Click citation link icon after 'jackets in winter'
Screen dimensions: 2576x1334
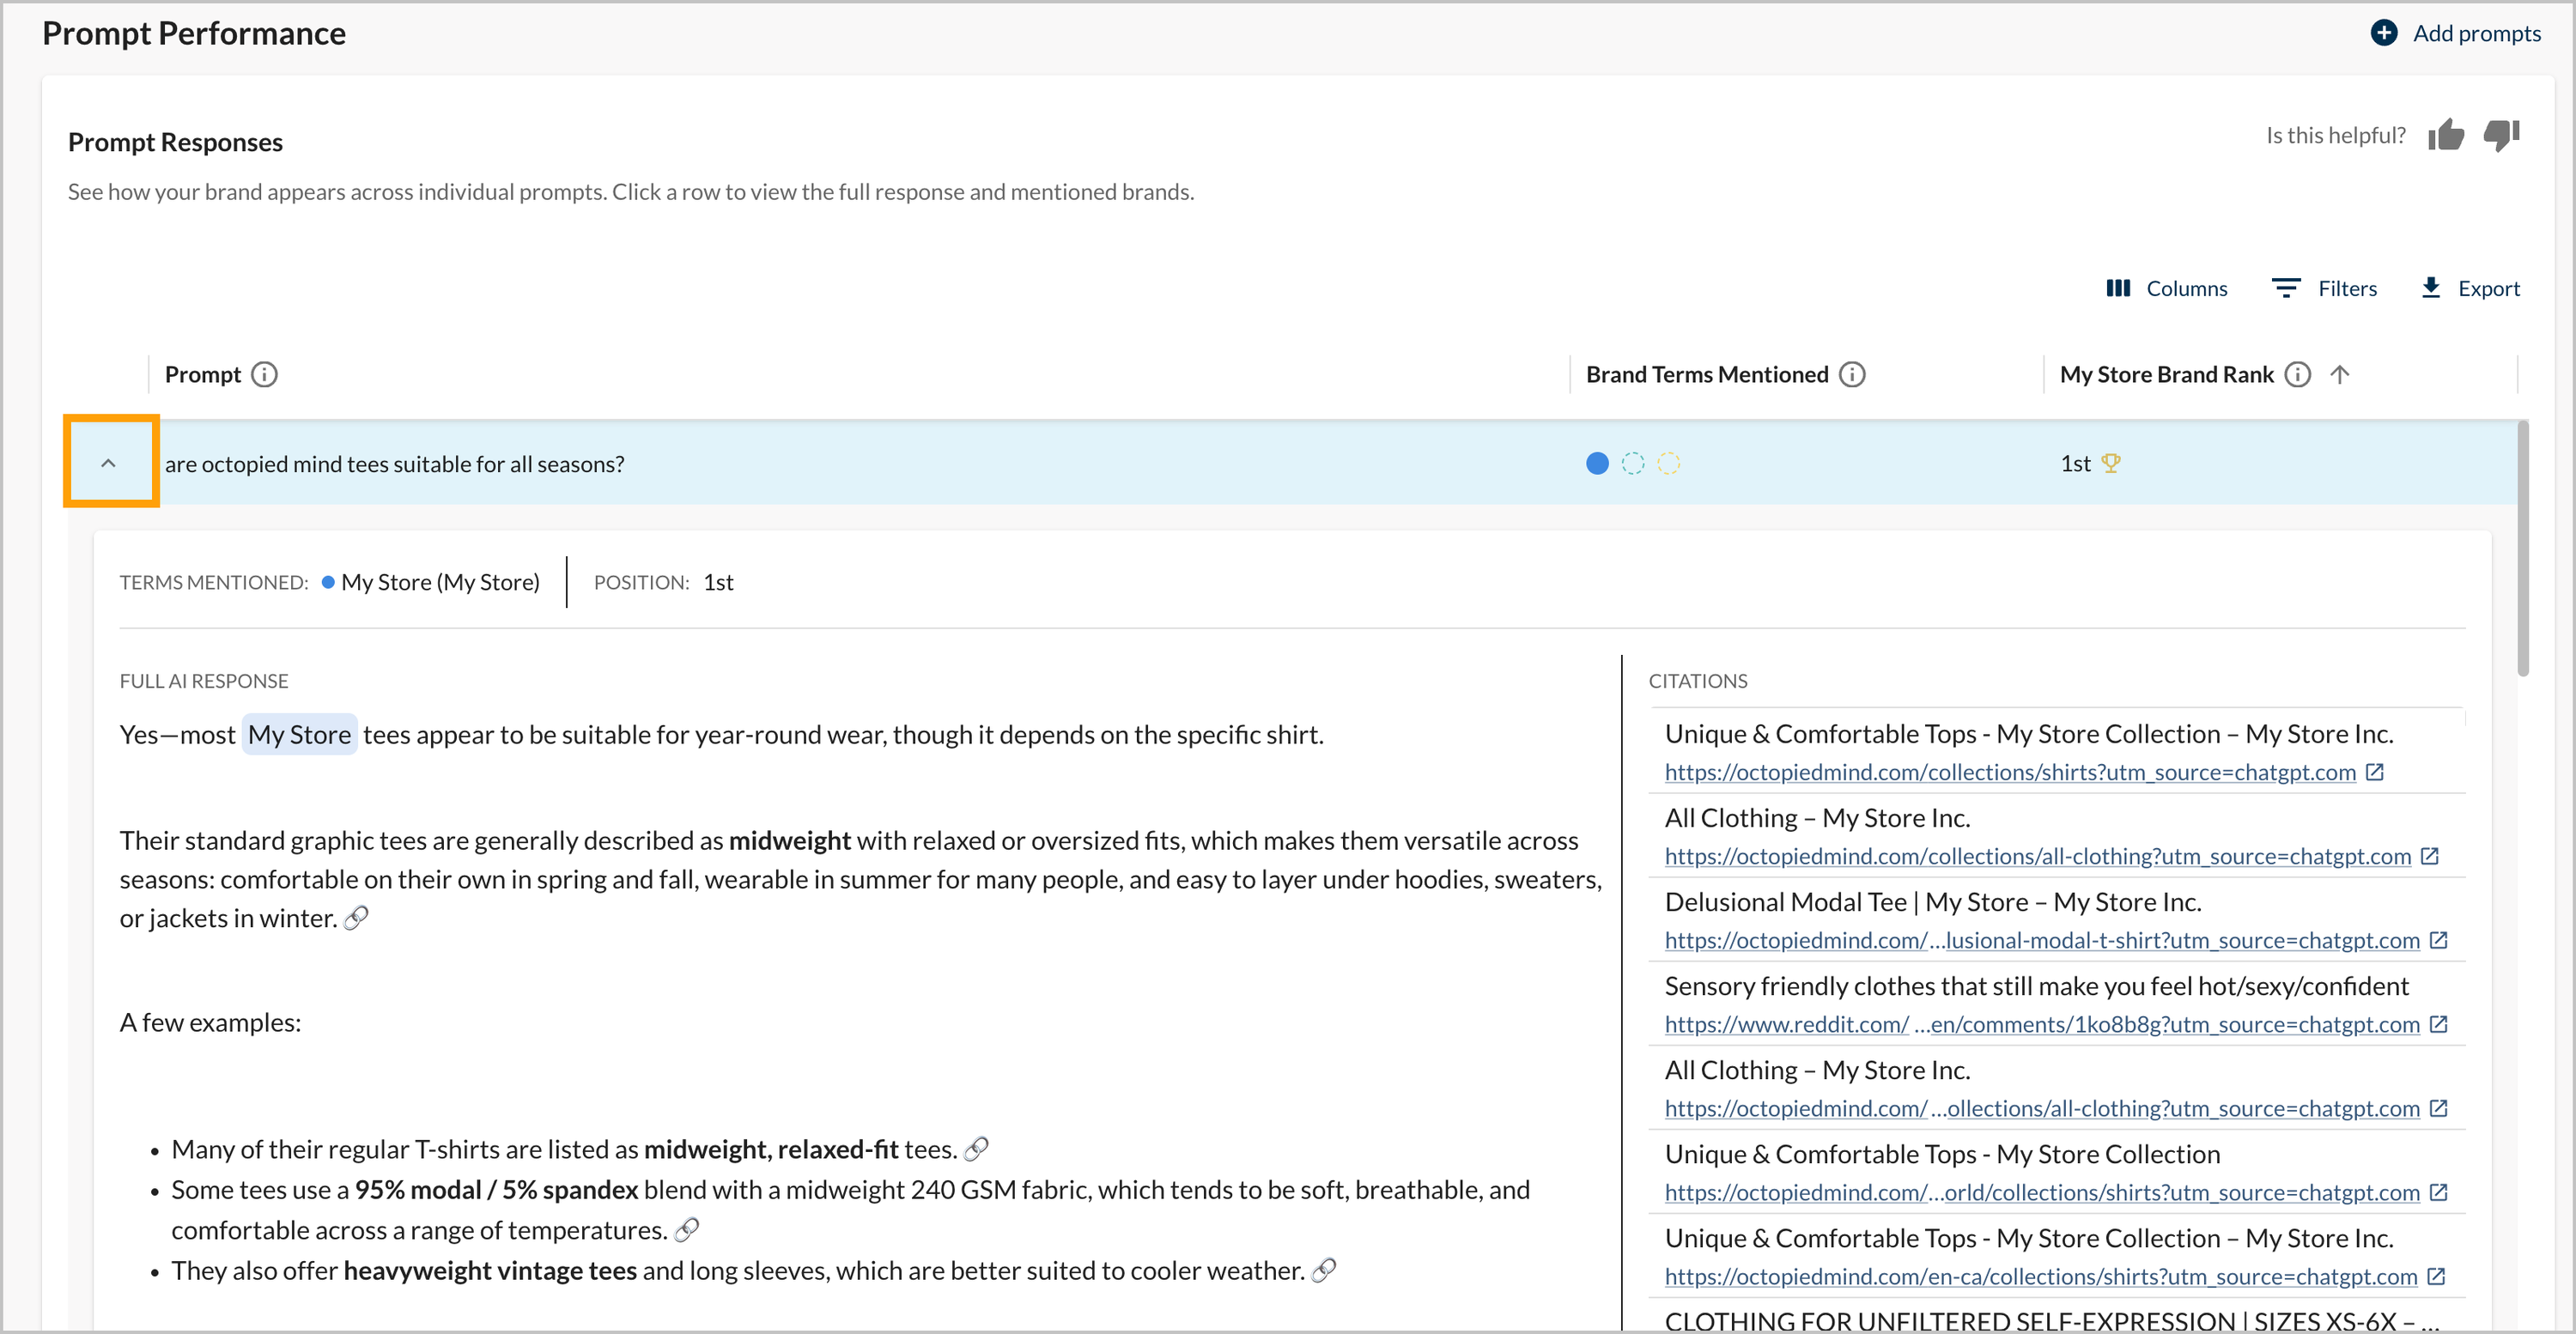click(357, 918)
